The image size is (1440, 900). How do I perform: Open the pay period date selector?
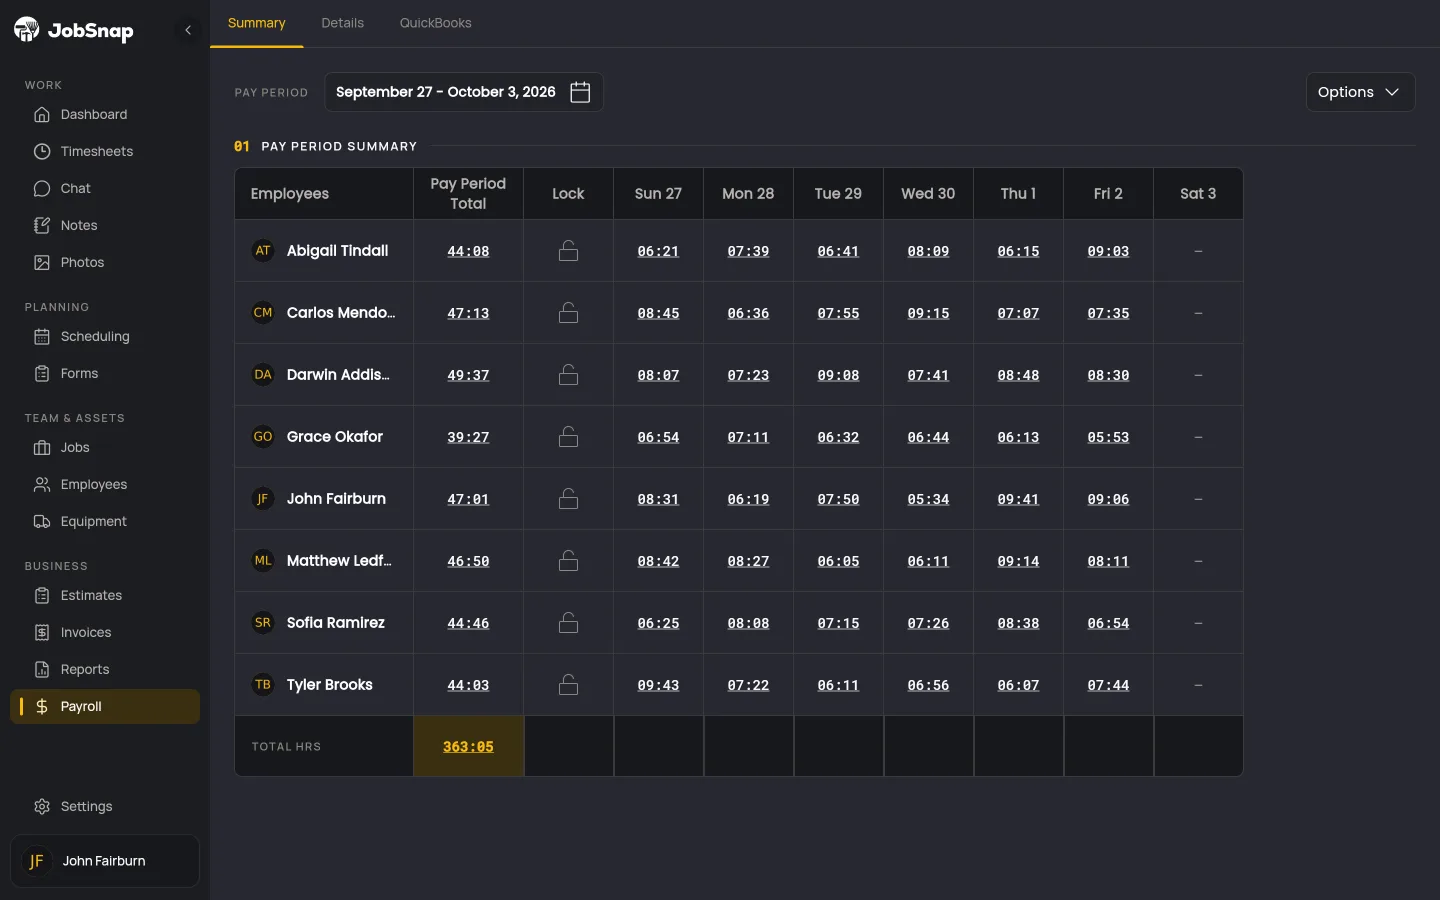point(463,92)
